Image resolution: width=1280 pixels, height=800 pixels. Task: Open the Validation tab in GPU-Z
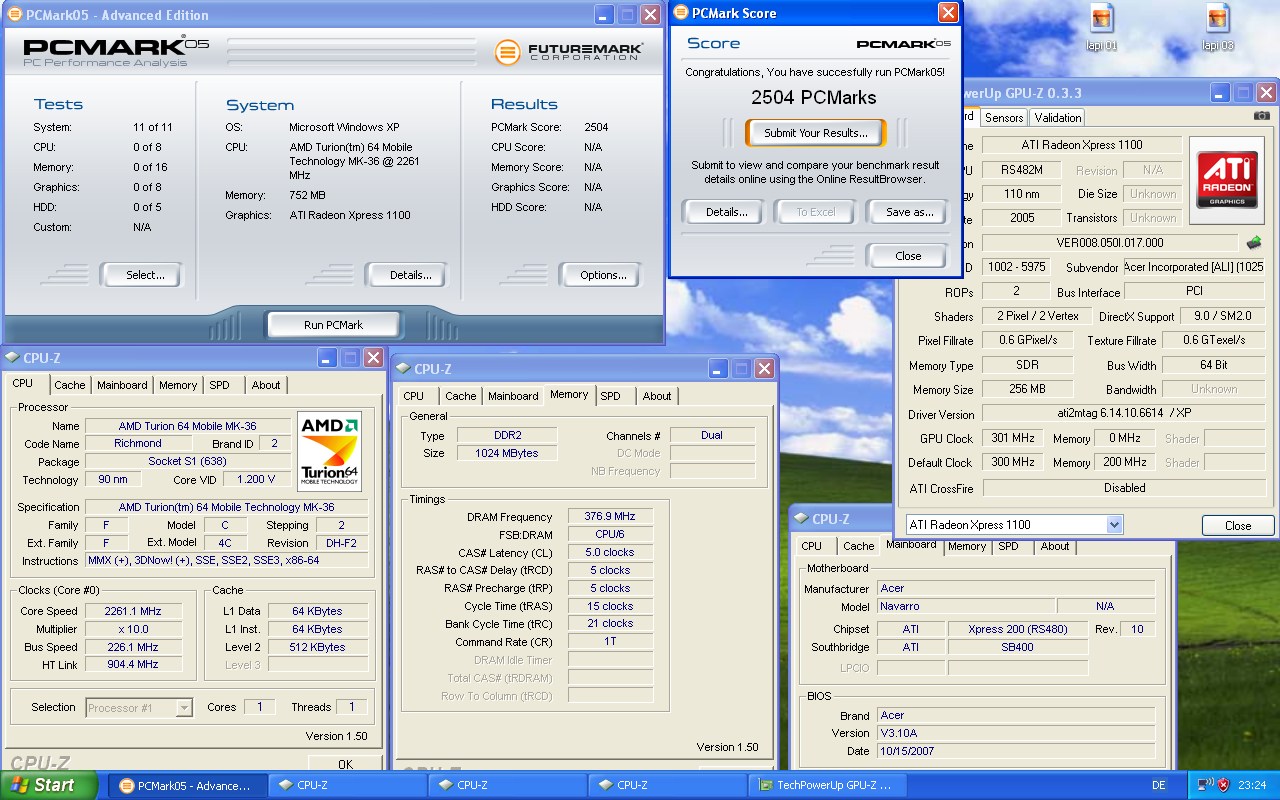(x=1057, y=118)
